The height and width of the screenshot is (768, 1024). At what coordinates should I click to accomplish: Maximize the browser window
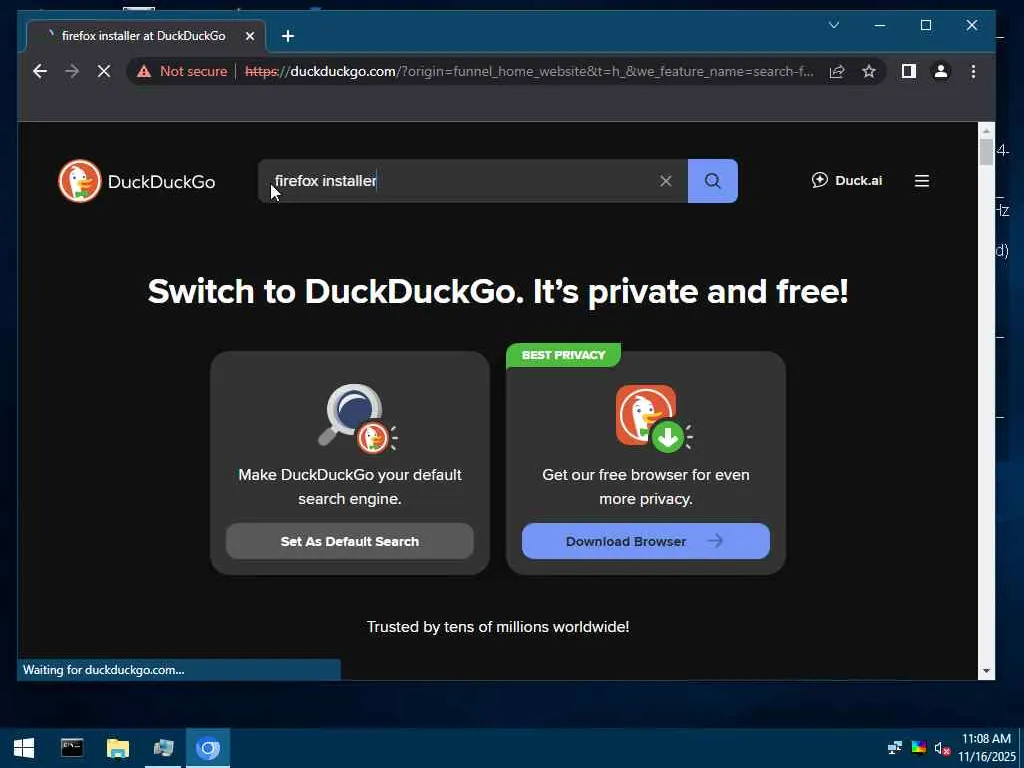tap(925, 25)
